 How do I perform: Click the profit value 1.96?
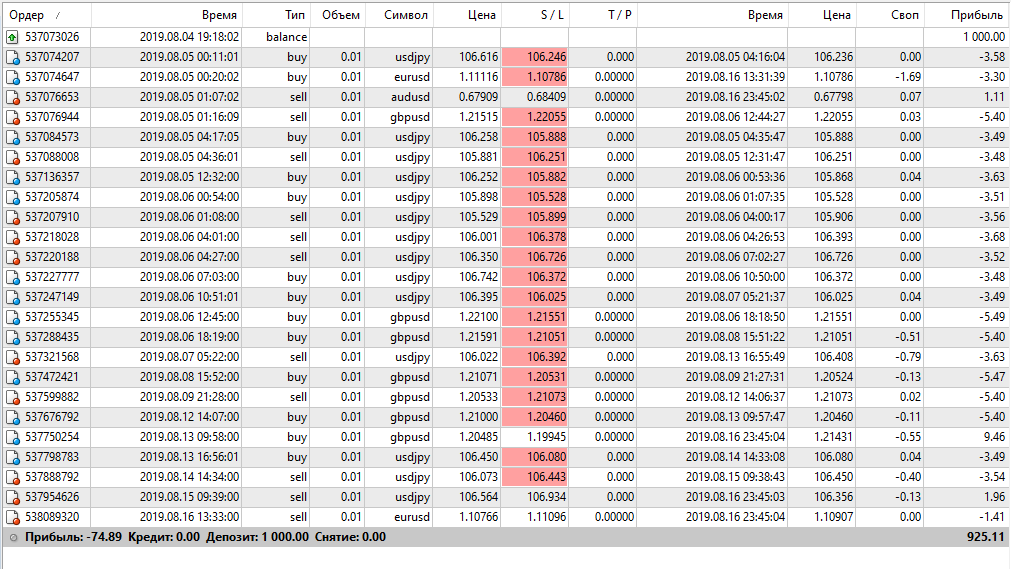[x=994, y=497]
